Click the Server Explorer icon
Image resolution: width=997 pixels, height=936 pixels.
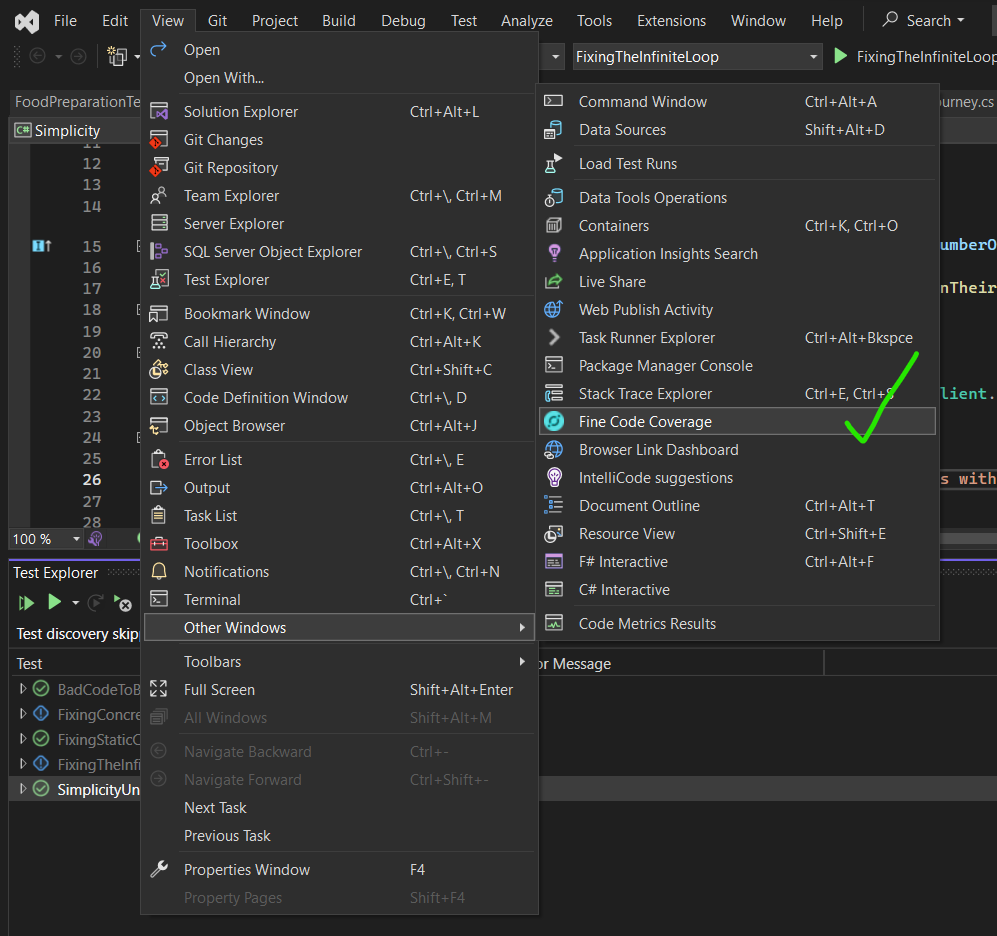pos(159,223)
